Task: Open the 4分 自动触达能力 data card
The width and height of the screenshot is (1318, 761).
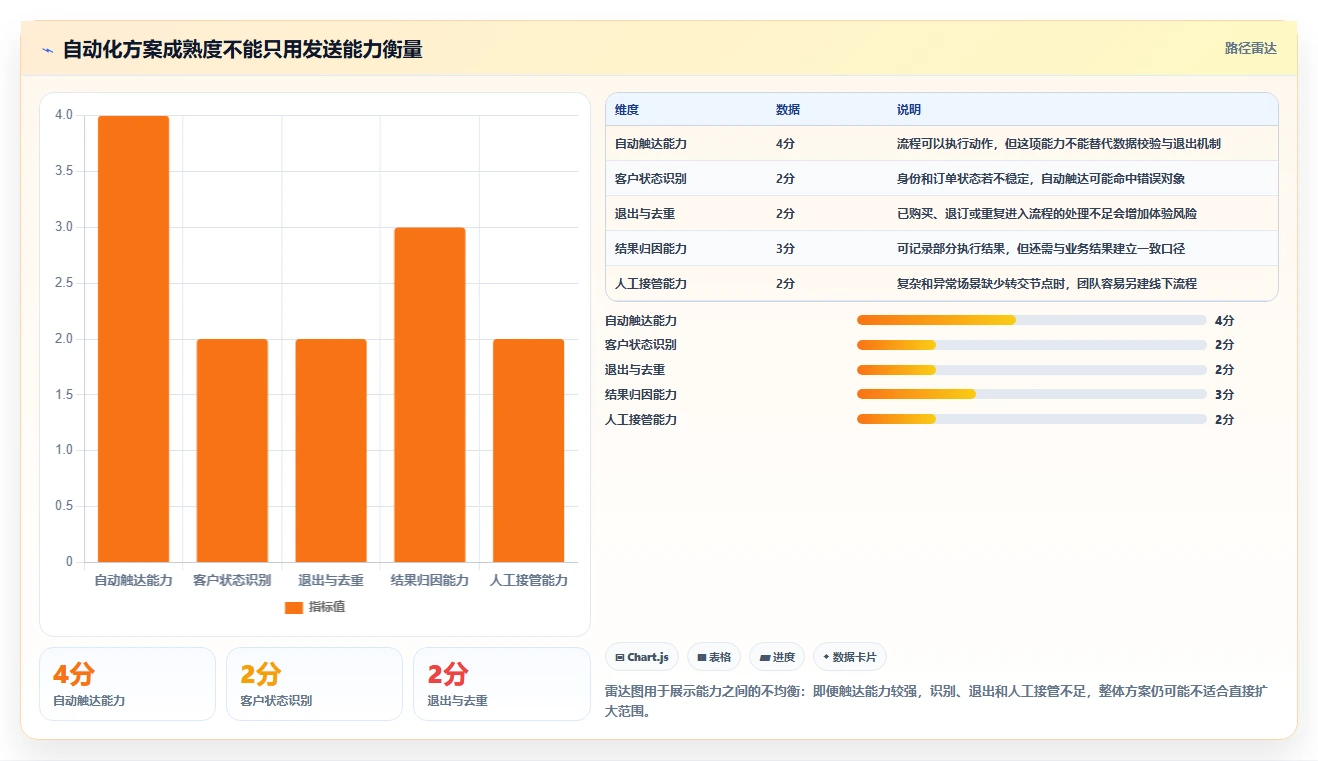Action: pyautogui.click(x=127, y=684)
